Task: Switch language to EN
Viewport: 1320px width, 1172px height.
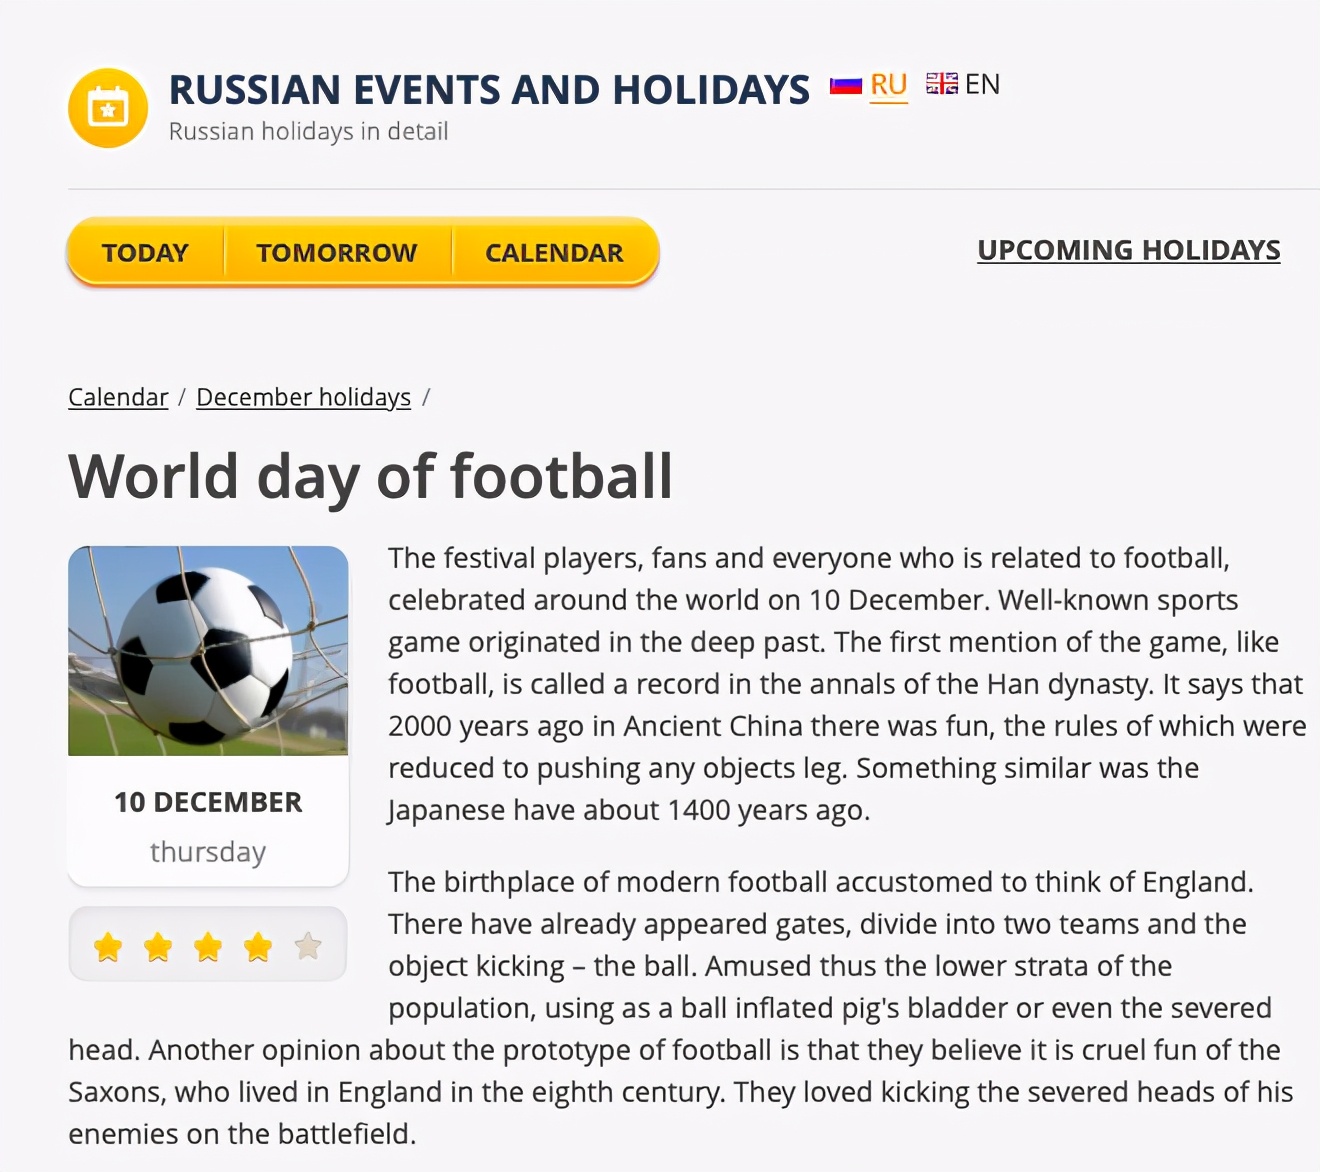Action: pos(982,84)
